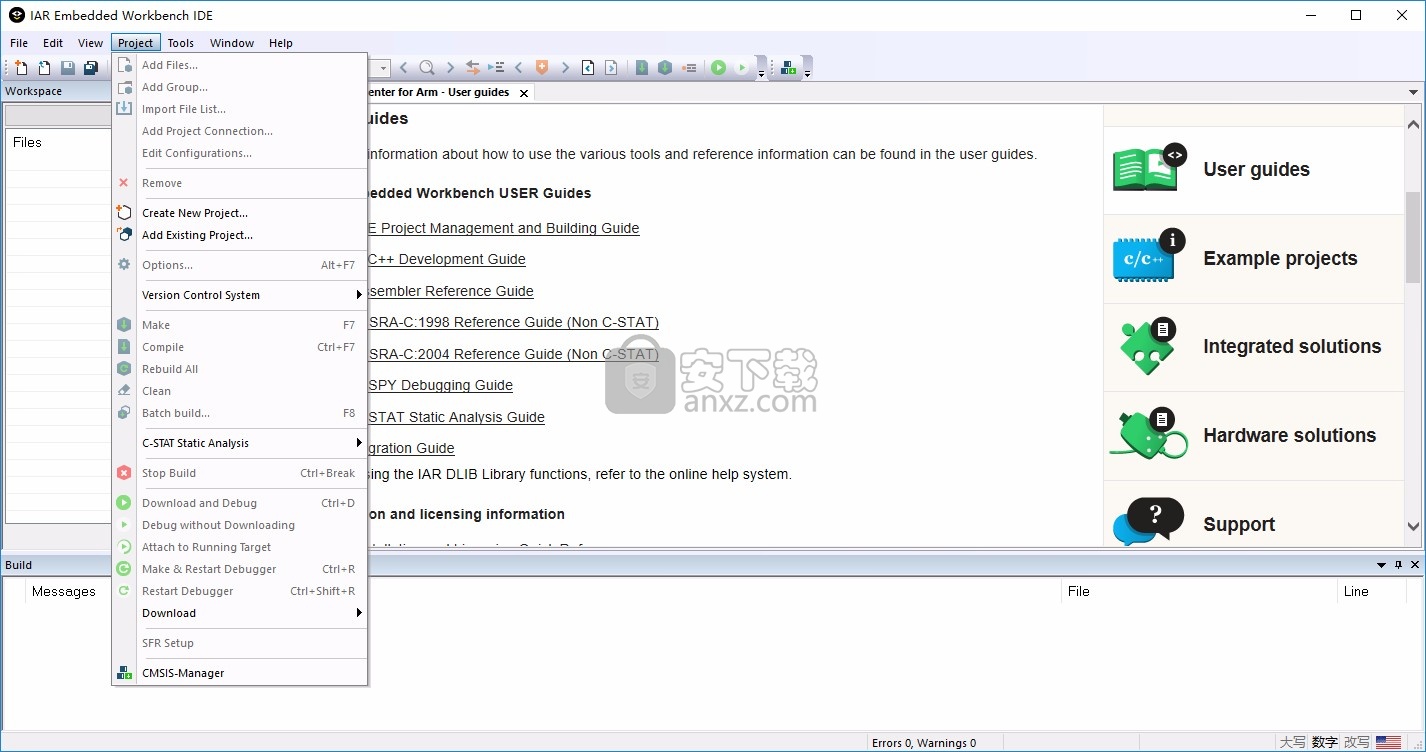The width and height of the screenshot is (1426, 752).
Task: Open the C-SPY Debugging Guide link
Action: click(x=441, y=385)
